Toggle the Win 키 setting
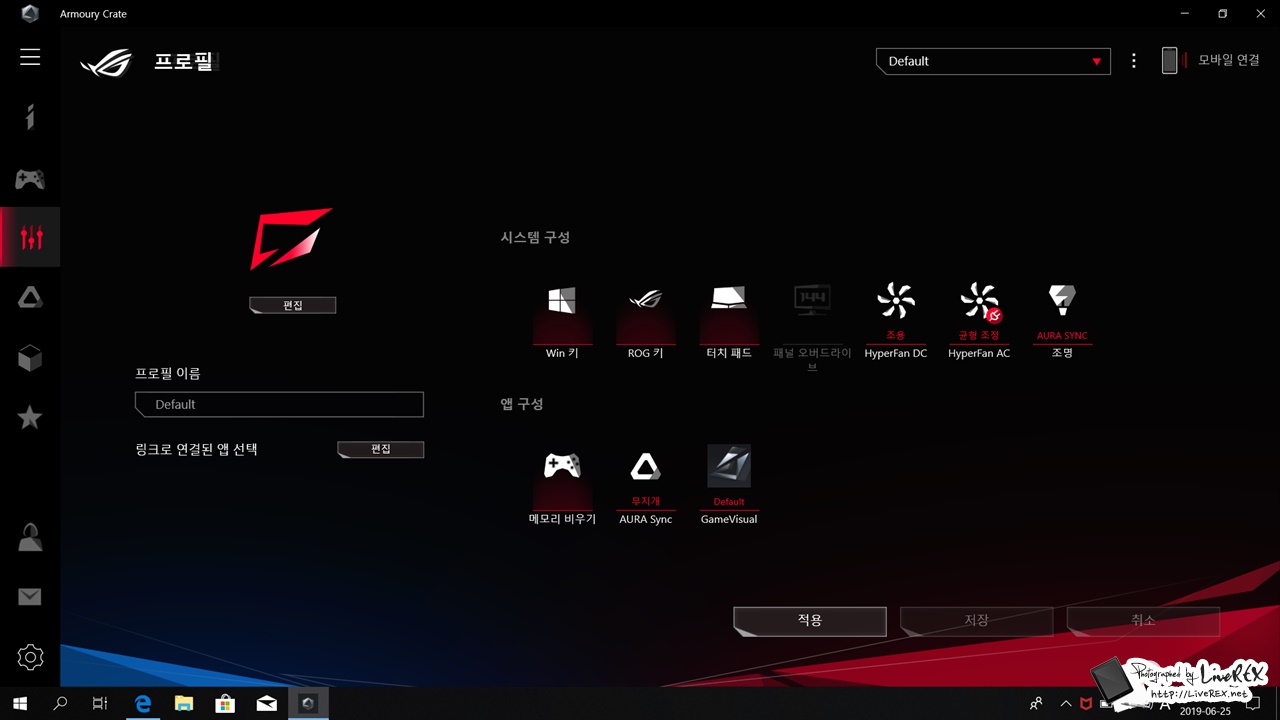This screenshot has width=1280, height=720. point(562,322)
